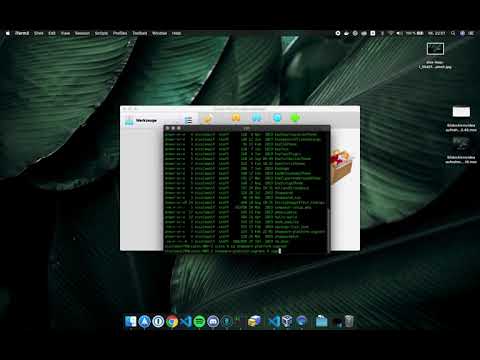Open the Edit menu
This screenshot has width=480, height=360.
point(52,33)
